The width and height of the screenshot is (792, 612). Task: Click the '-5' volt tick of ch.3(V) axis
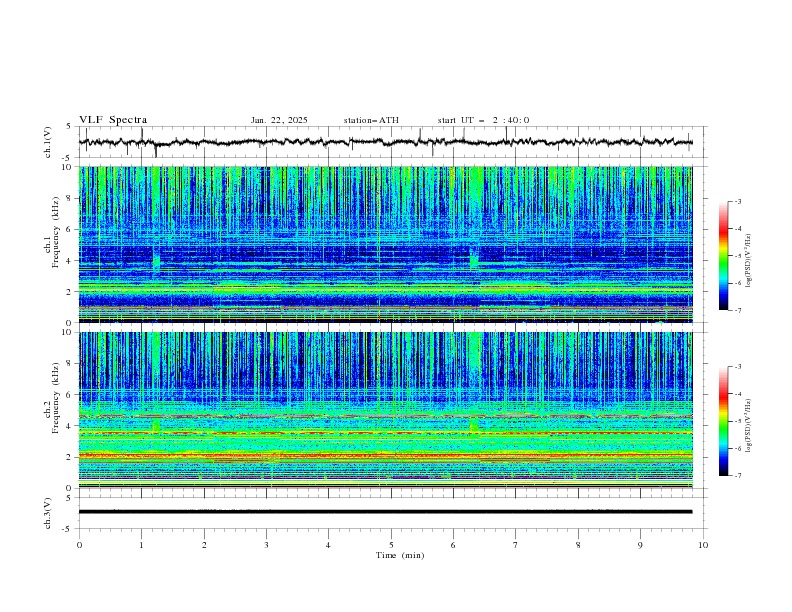pos(68,529)
